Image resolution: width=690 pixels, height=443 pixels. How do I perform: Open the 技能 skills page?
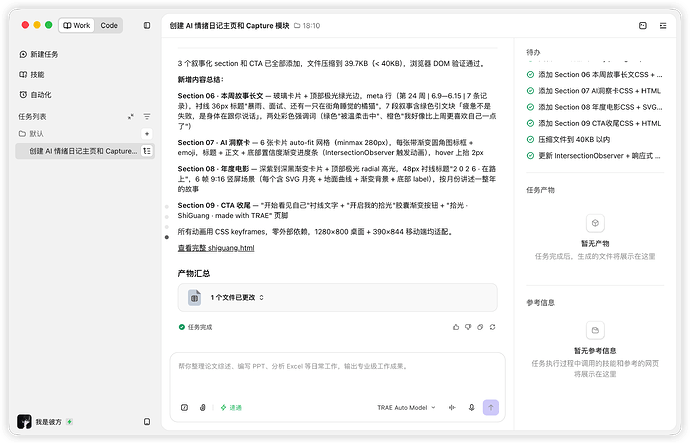tap(32, 74)
